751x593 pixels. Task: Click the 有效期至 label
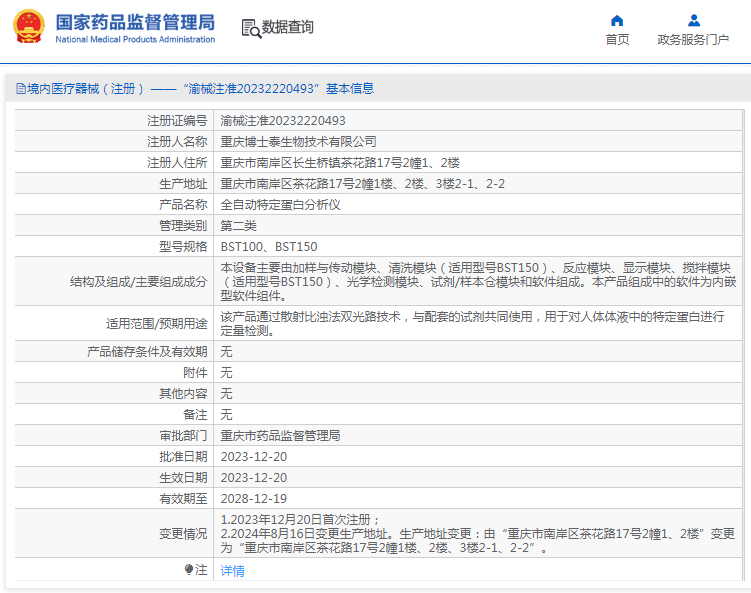(x=183, y=499)
